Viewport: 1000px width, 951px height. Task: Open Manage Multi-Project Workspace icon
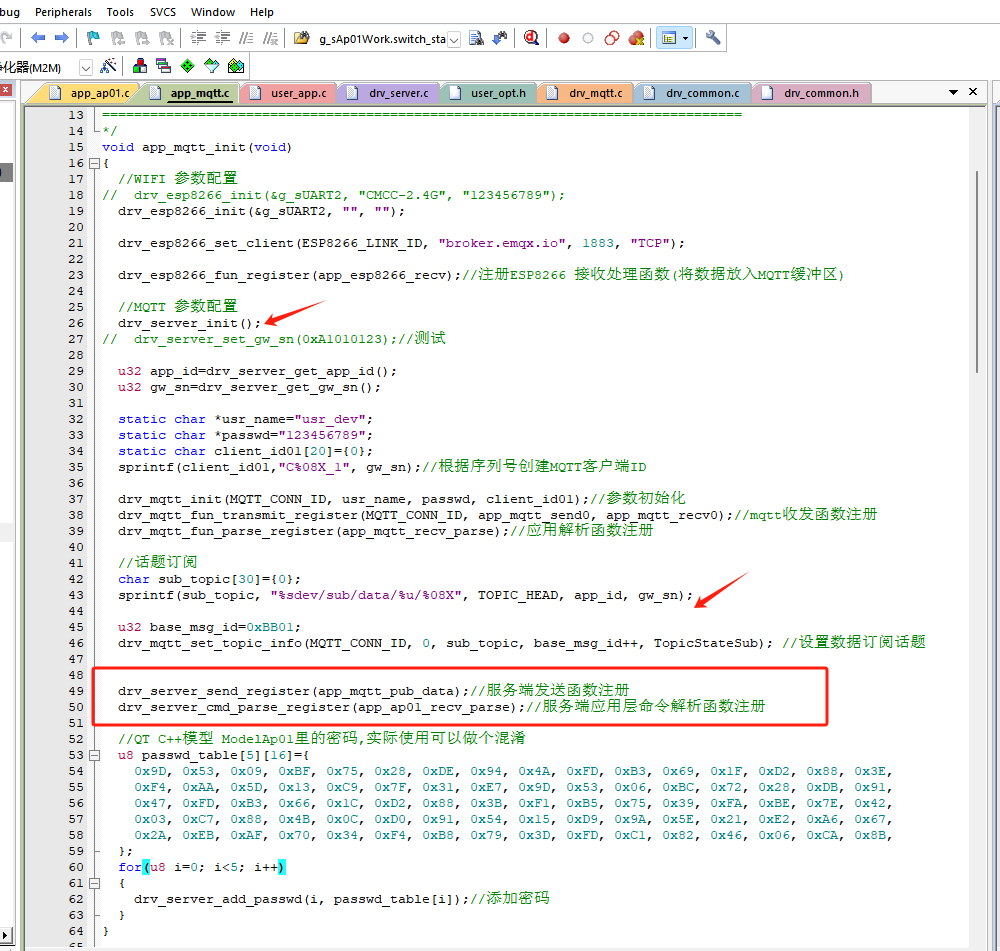[163, 66]
